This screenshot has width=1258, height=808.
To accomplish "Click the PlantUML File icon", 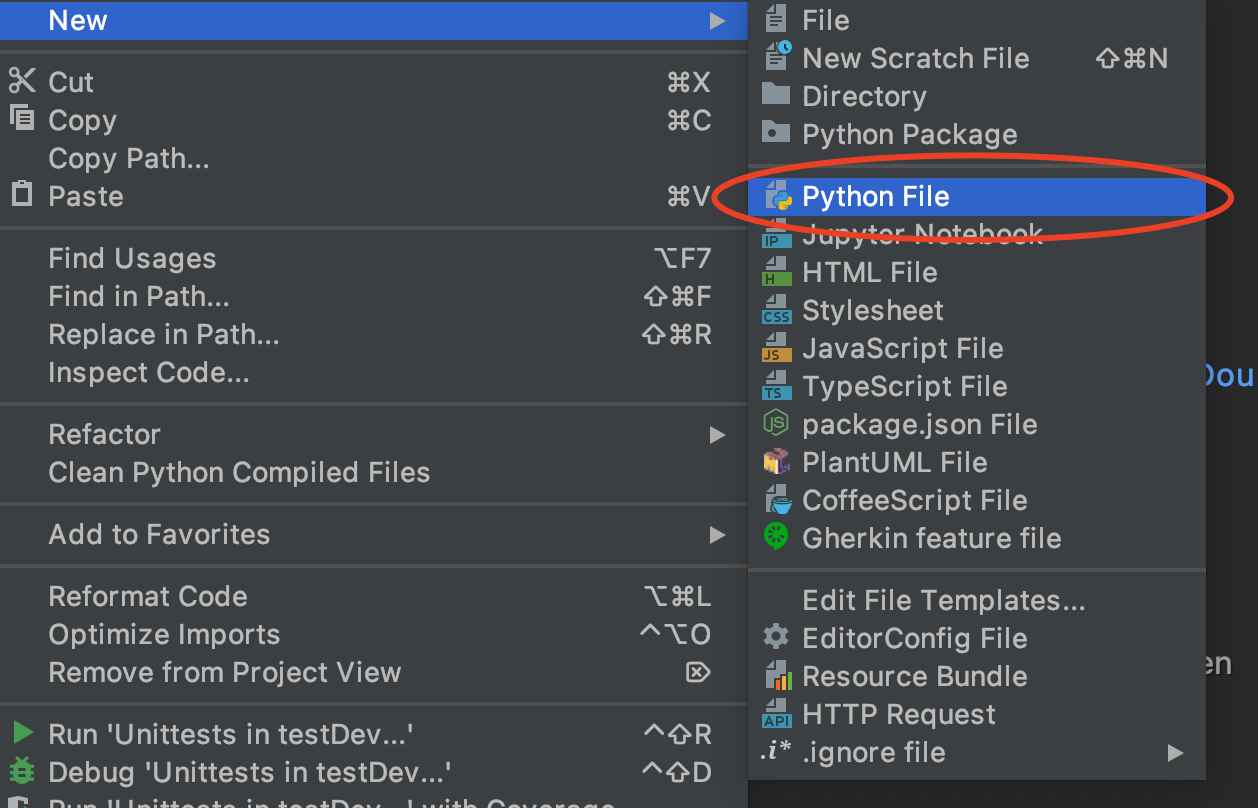I will click(777, 463).
